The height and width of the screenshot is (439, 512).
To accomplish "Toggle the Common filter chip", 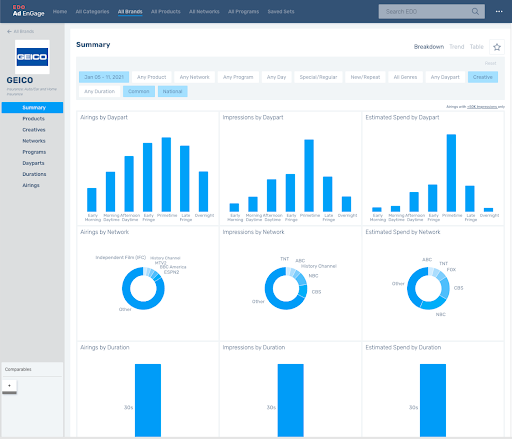I will coord(139,91).
